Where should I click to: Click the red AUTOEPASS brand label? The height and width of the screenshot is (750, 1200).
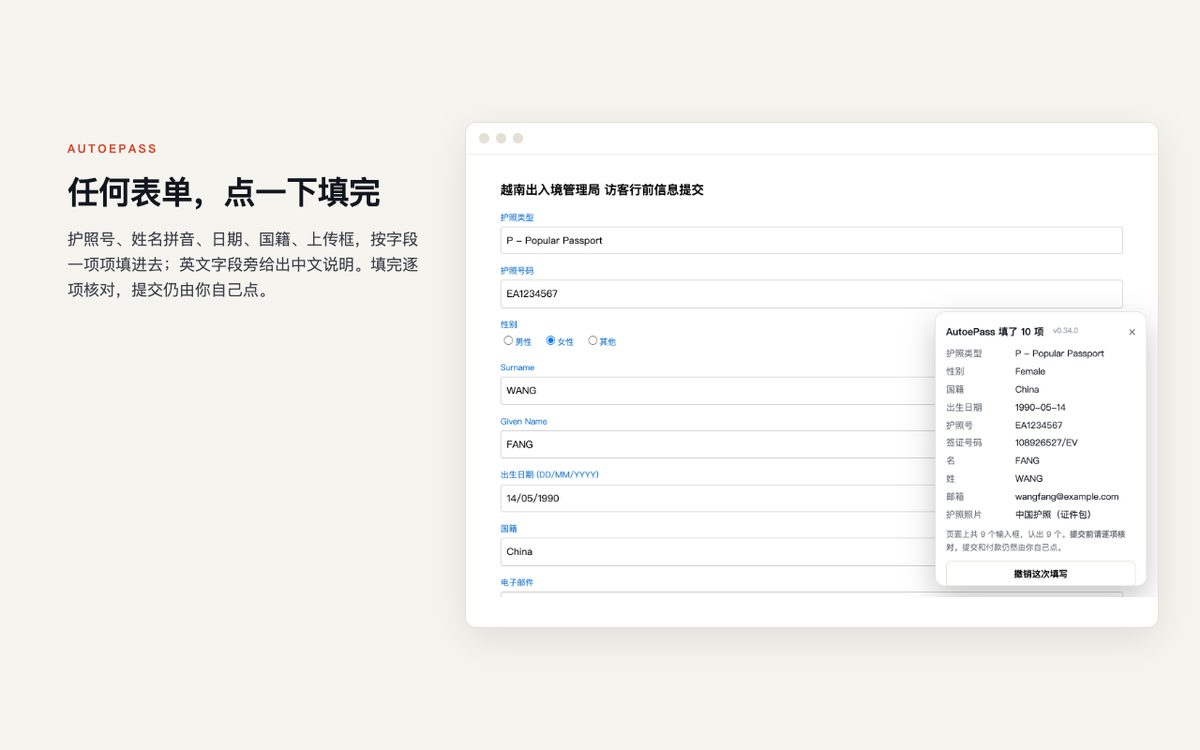(112, 149)
